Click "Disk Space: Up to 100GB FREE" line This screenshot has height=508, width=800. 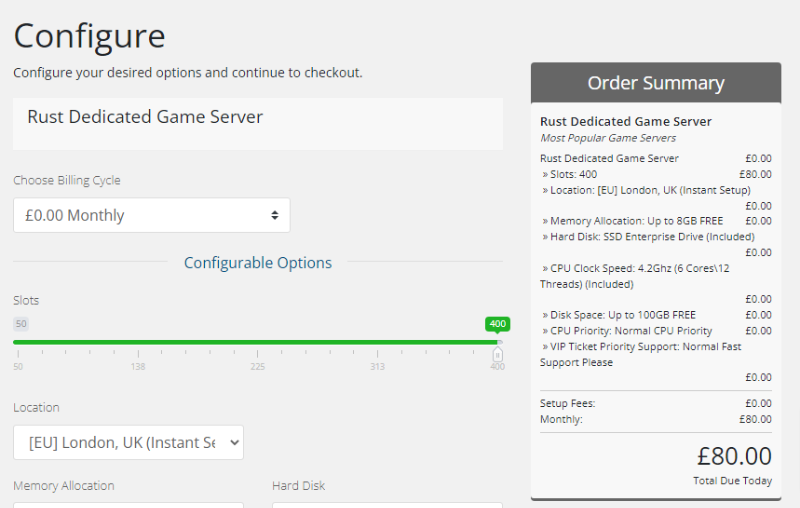tap(619, 315)
